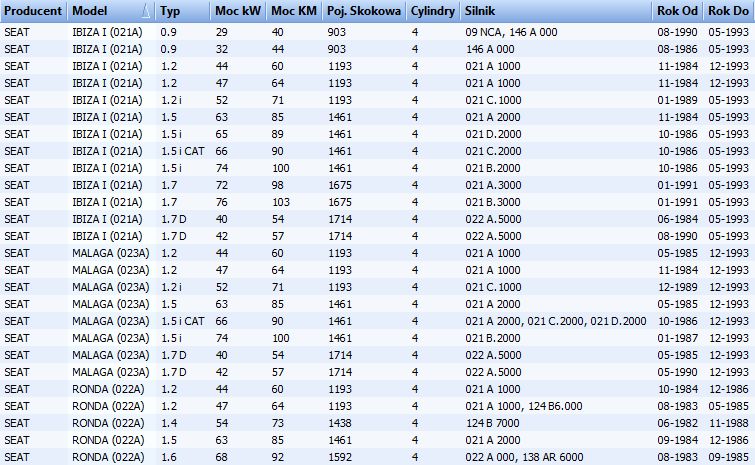Click the Rok Do value 11-1988
The height and width of the screenshot is (465, 755).
[x=729, y=423]
